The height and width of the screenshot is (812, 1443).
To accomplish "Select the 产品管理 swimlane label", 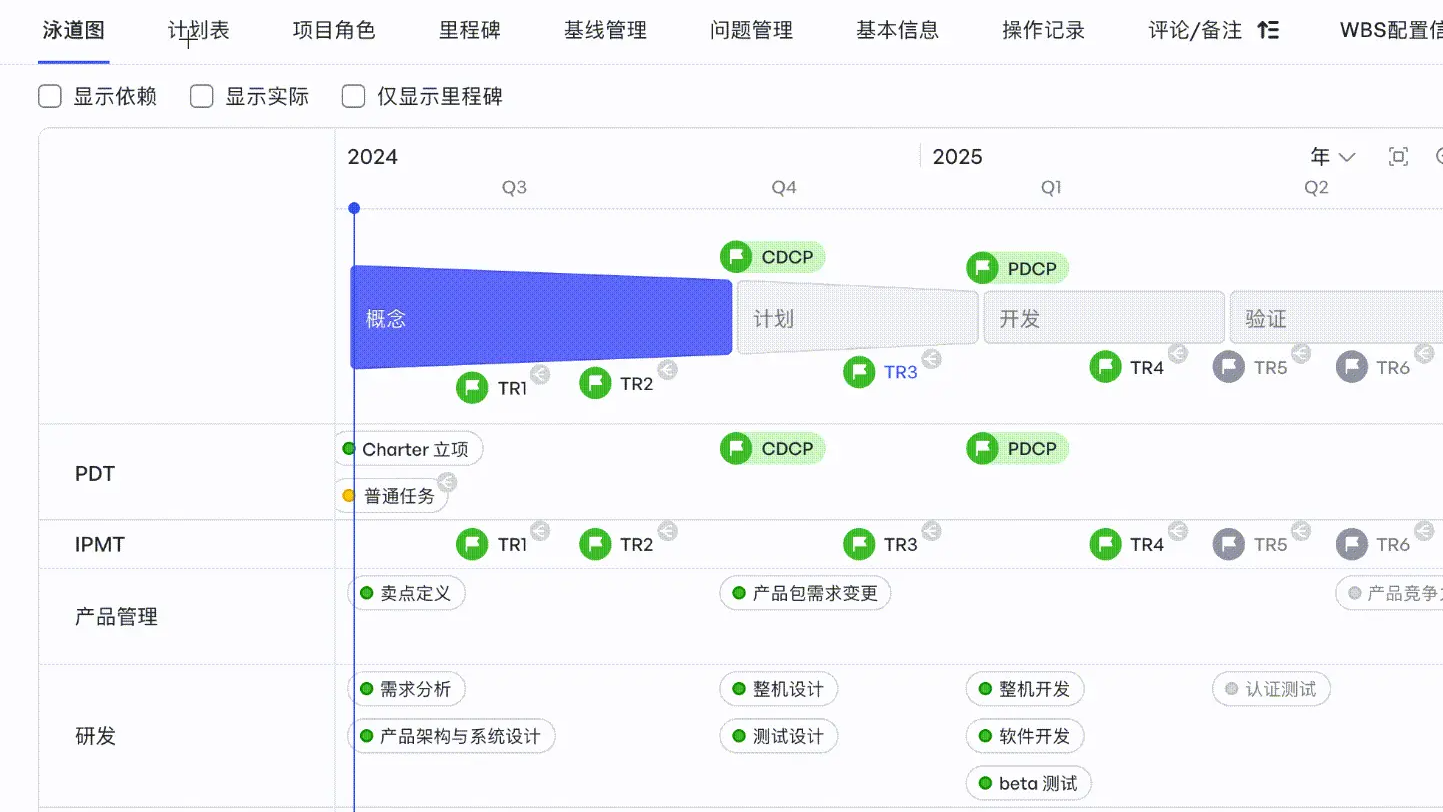I will (x=116, y=617).
